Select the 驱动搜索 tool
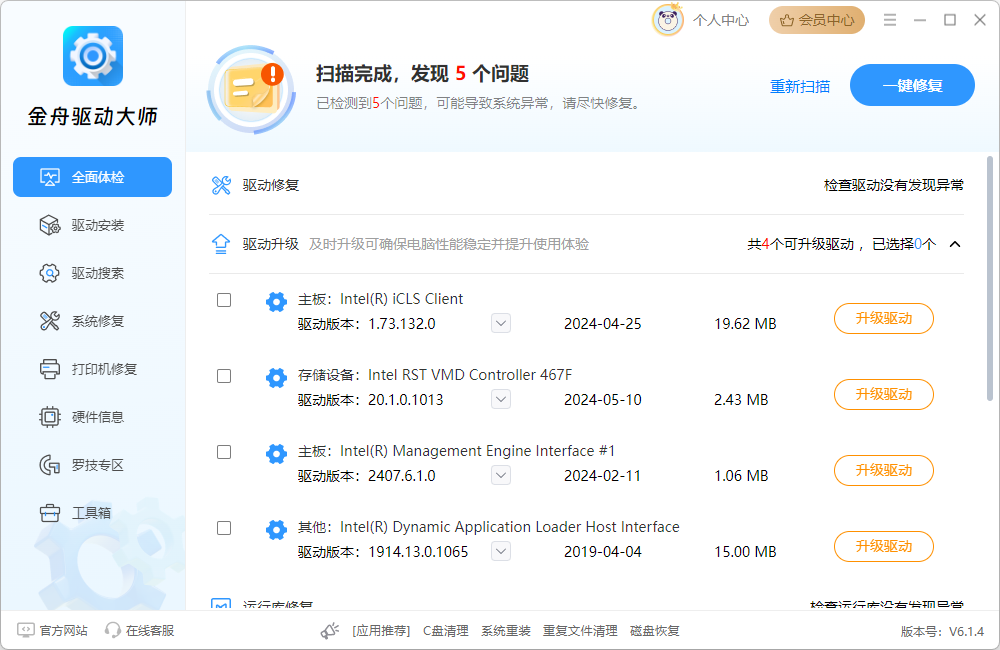This screenshot has height=650, width=1000. 92,273
